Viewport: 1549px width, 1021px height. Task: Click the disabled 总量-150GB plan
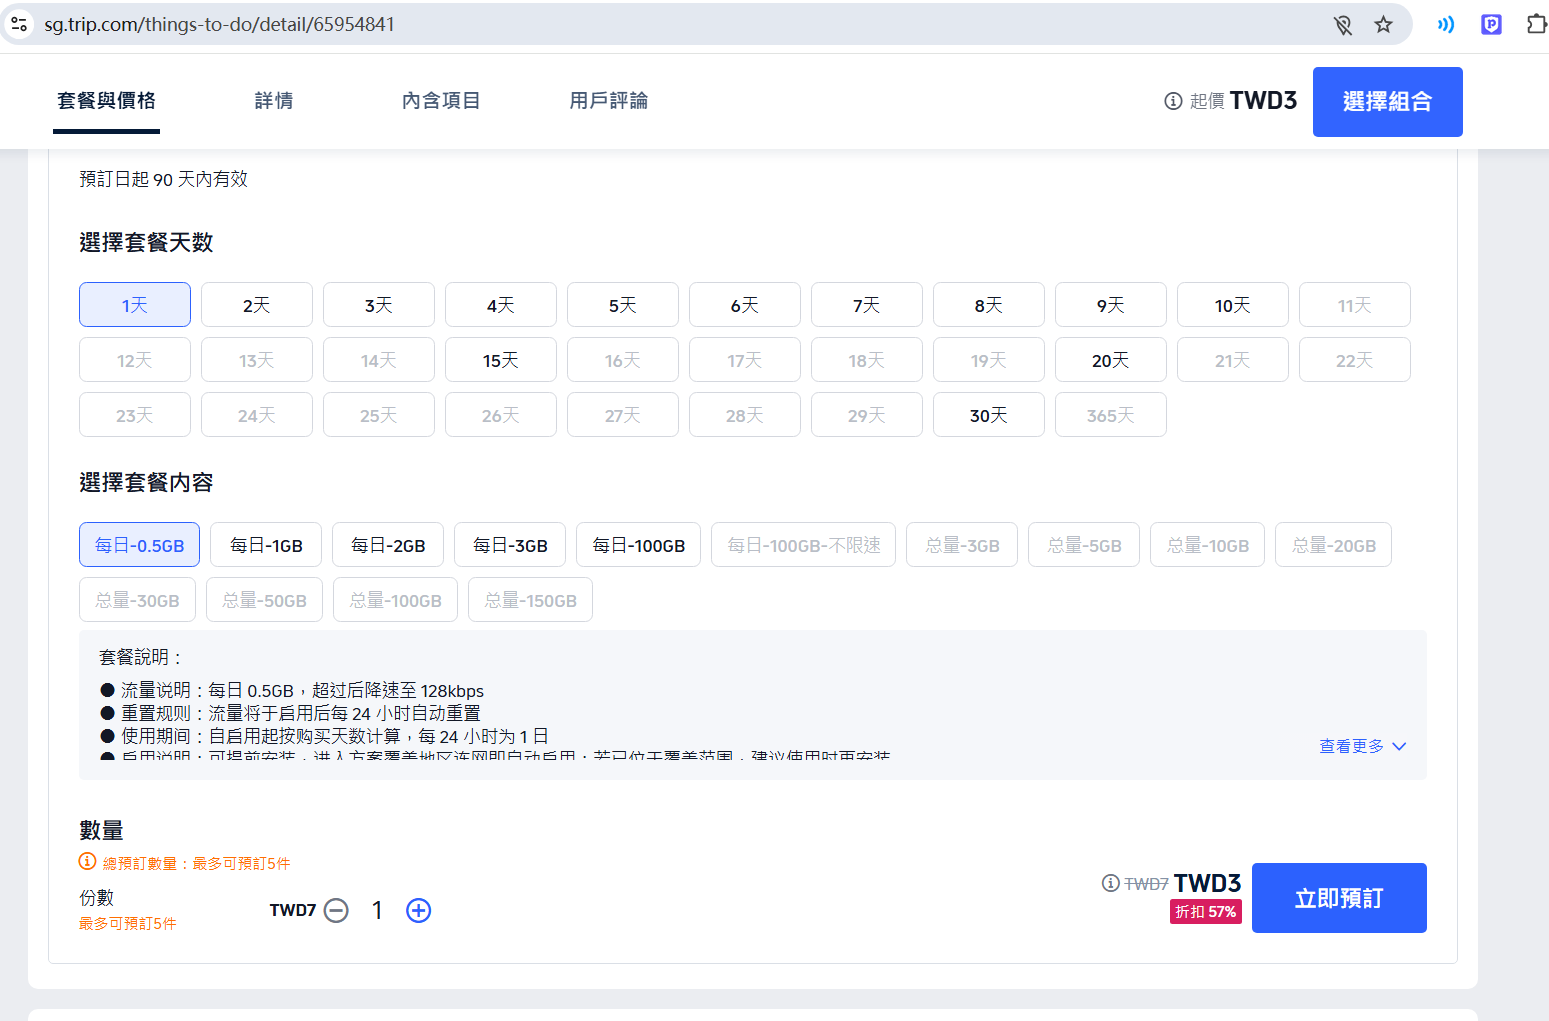[531, 600]
